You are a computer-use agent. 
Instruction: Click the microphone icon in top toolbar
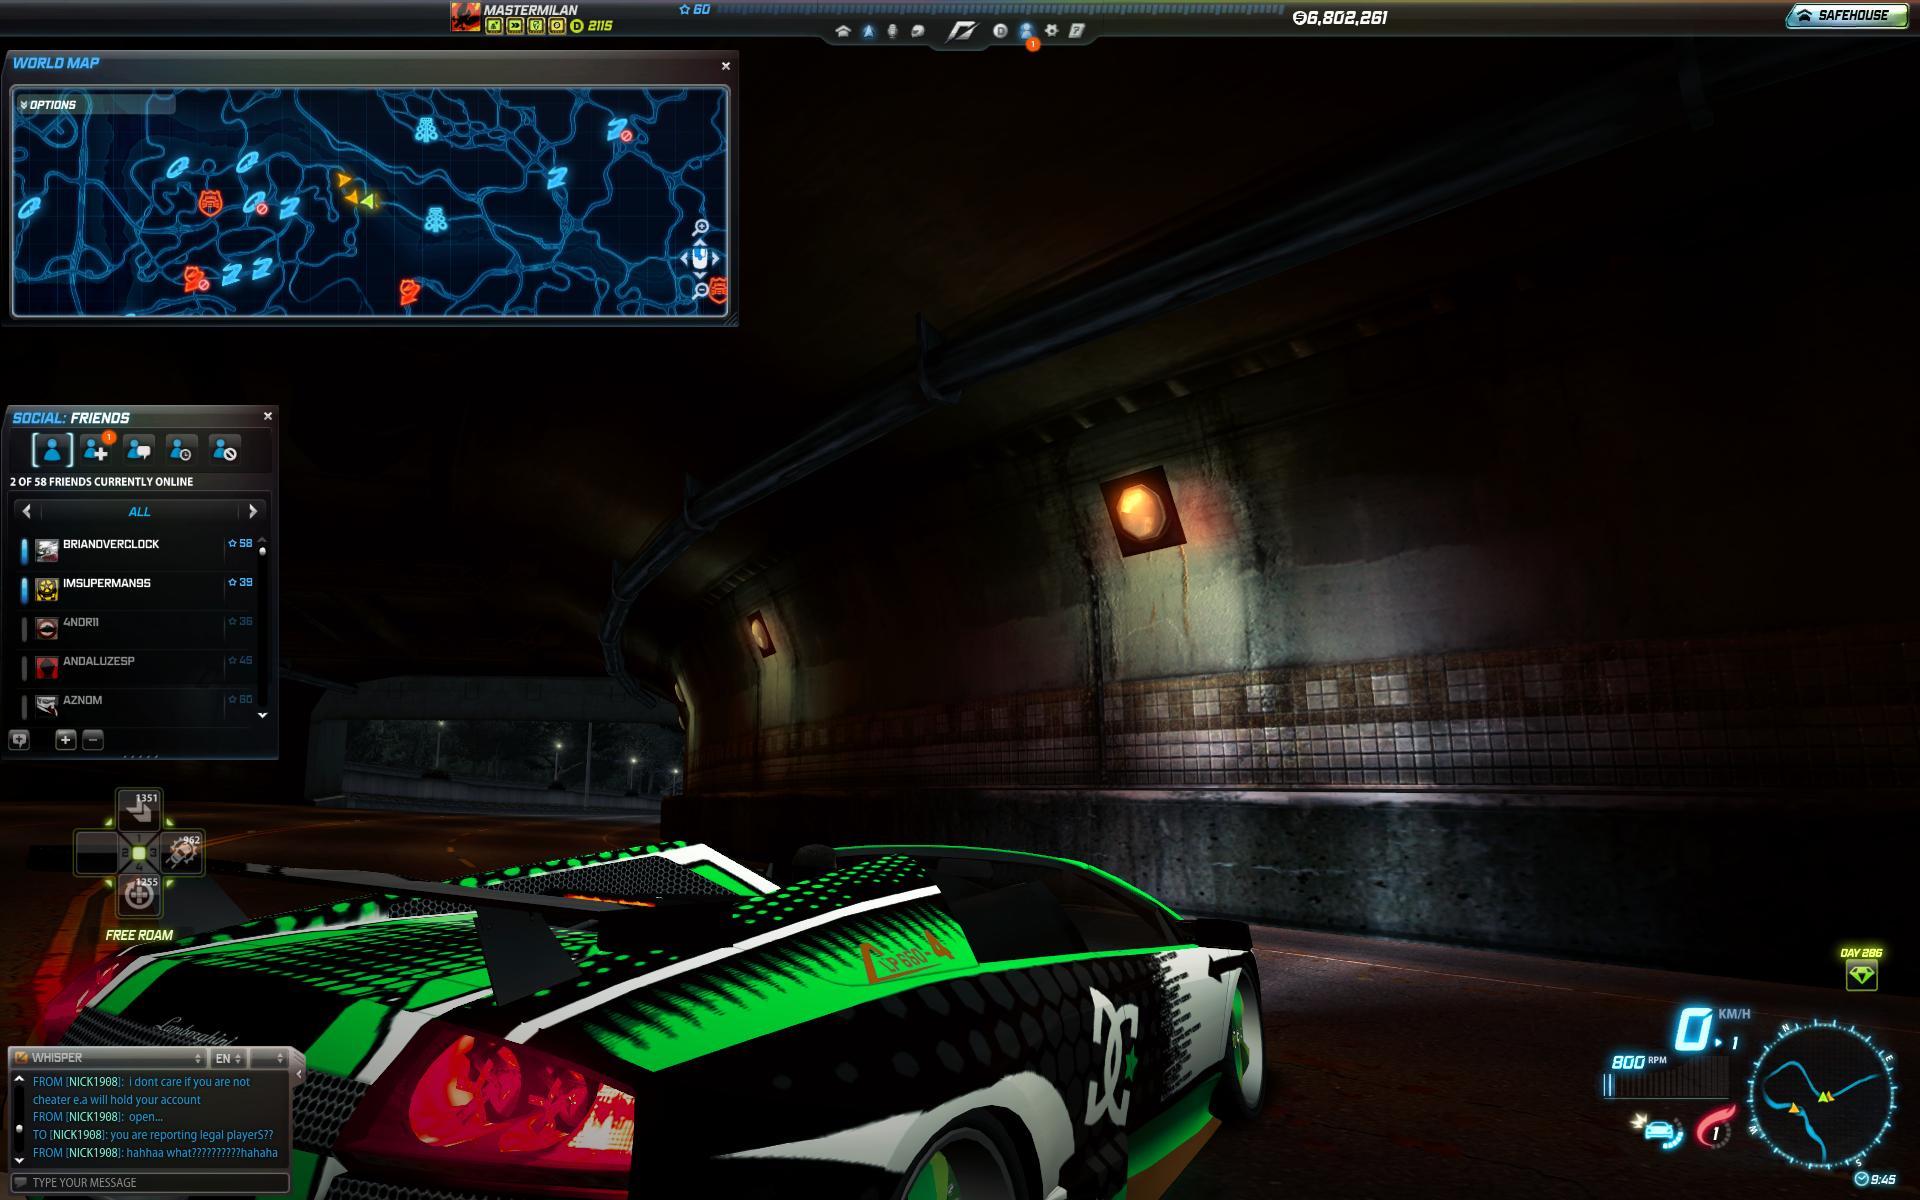tap(892, 31)
